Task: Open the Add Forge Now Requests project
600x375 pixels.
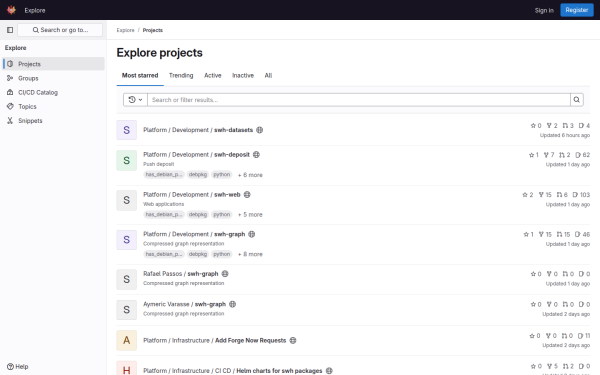Action: pos(215,341)
